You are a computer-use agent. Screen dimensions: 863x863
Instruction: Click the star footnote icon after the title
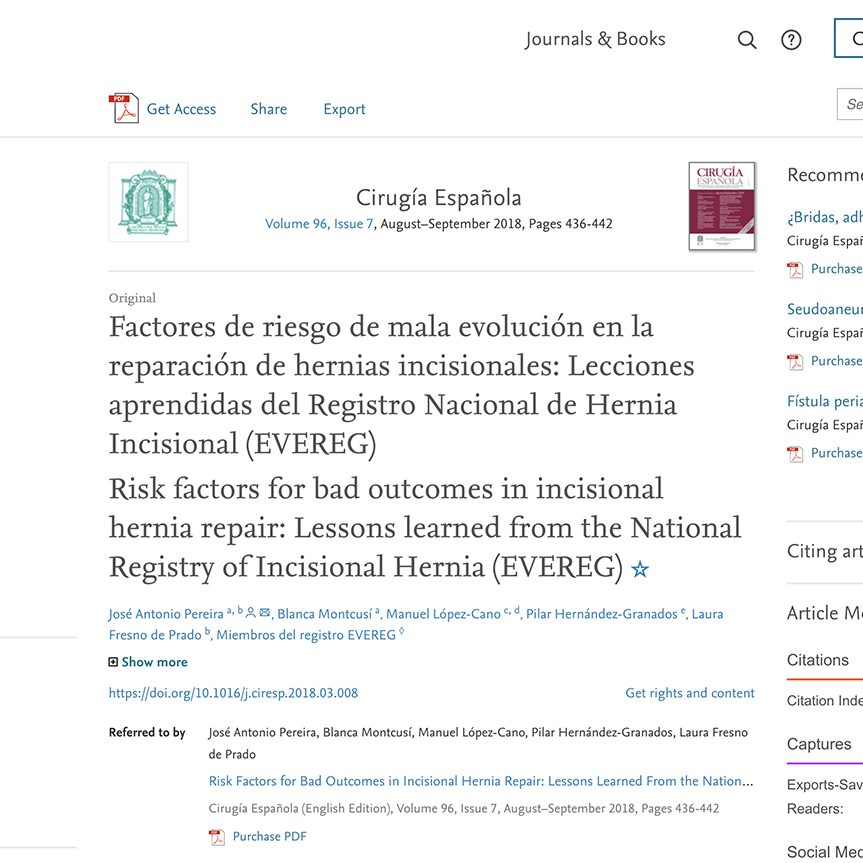(640, 569)
